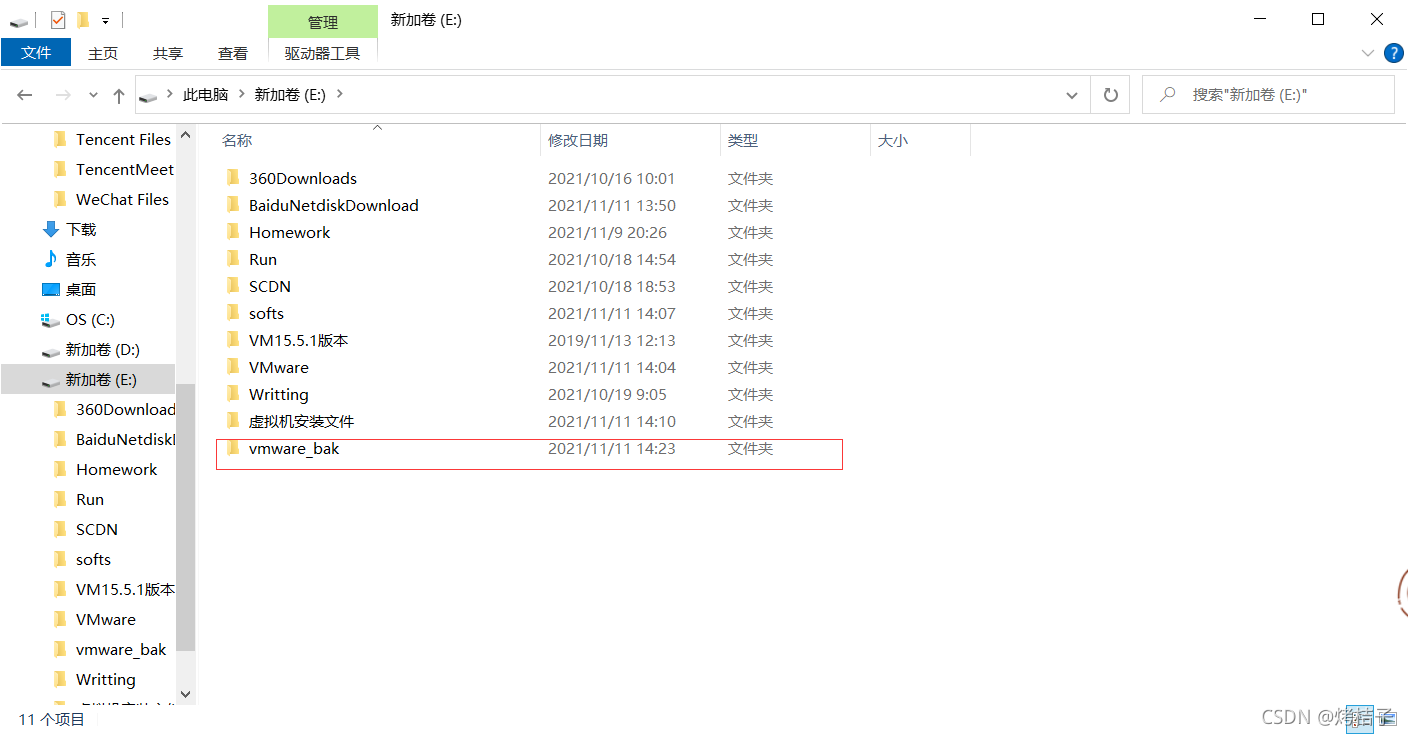Screen dimensions: 1408x735
Task: Switch to the 查看 ribbon tab
Action: (x=233, y=53)
